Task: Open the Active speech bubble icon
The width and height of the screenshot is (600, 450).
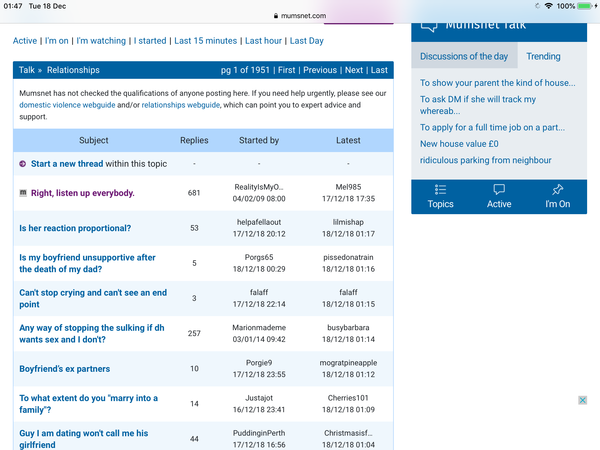Action: coord(499,189)
